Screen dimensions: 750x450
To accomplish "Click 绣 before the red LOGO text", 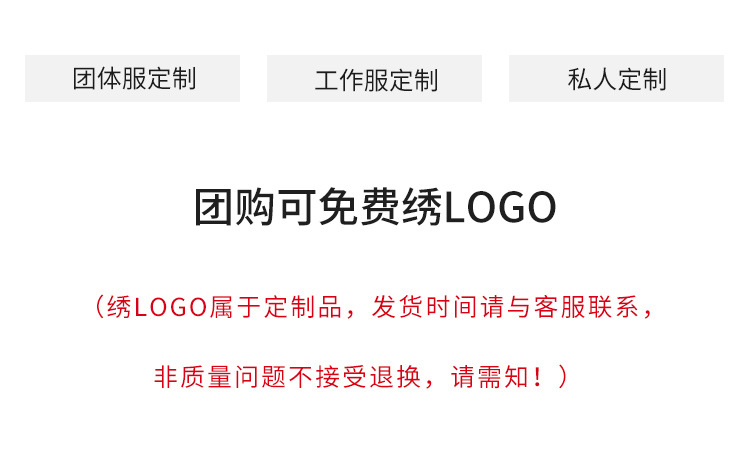I will (x=119, y=307).
